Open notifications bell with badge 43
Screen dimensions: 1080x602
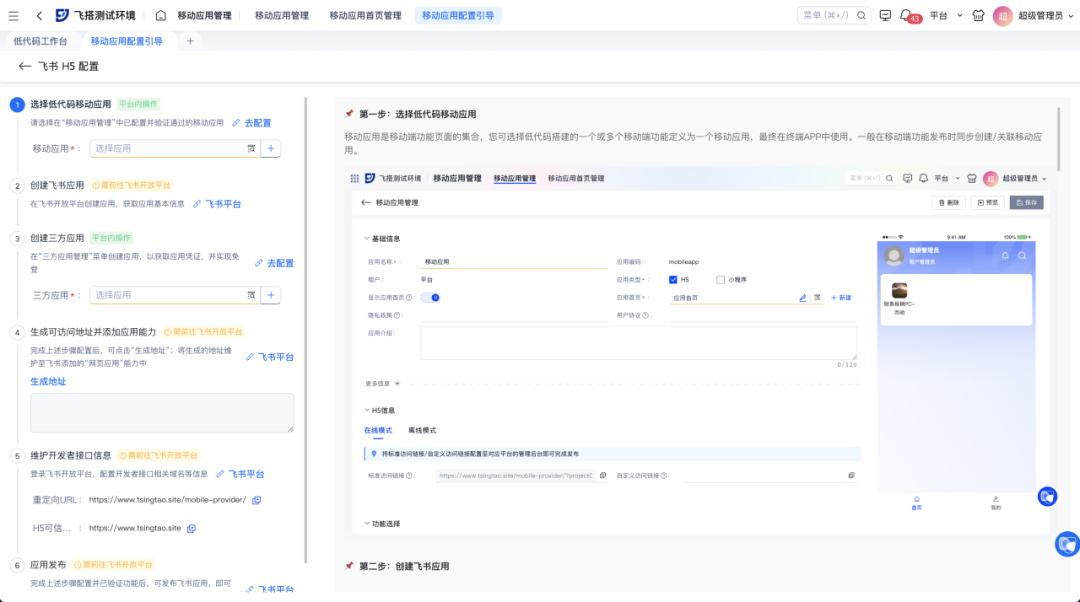point(906,15)
